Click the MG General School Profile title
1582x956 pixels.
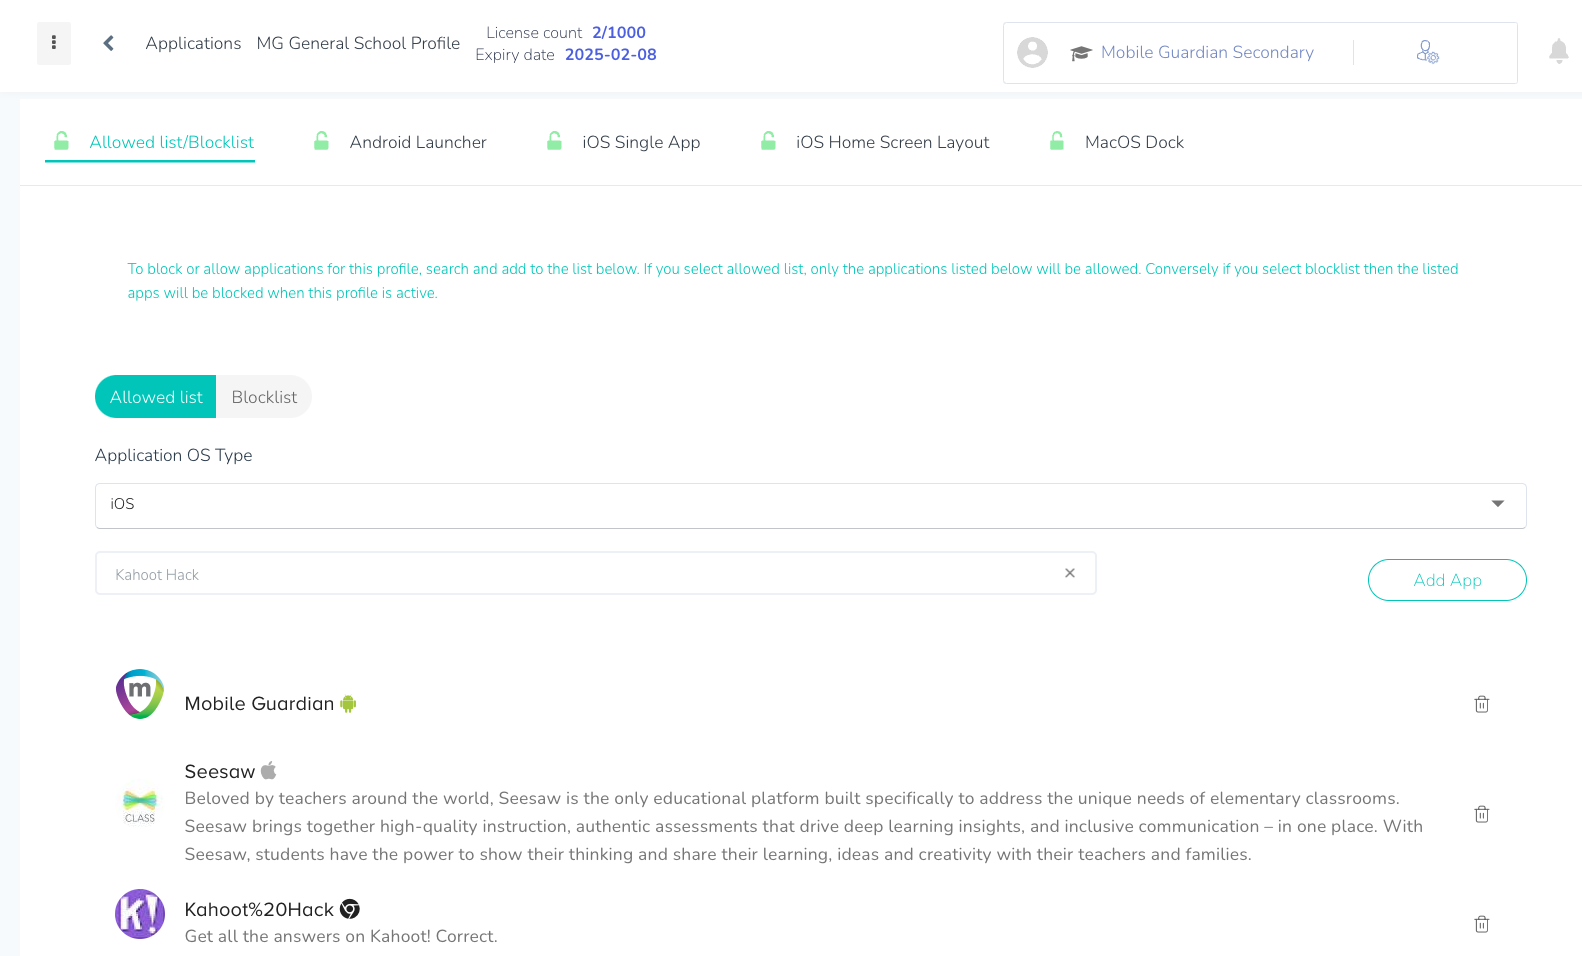(358, 43)
